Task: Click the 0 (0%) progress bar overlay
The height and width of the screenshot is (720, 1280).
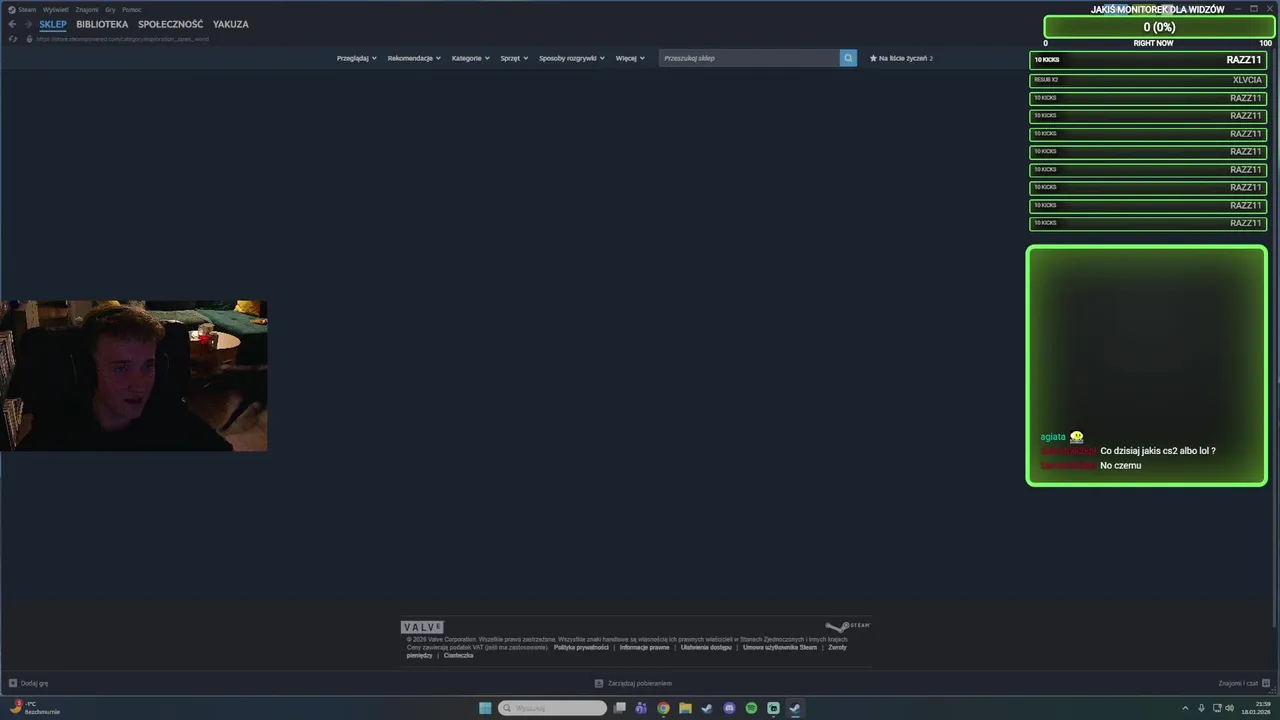Action: pos(1159,27)
